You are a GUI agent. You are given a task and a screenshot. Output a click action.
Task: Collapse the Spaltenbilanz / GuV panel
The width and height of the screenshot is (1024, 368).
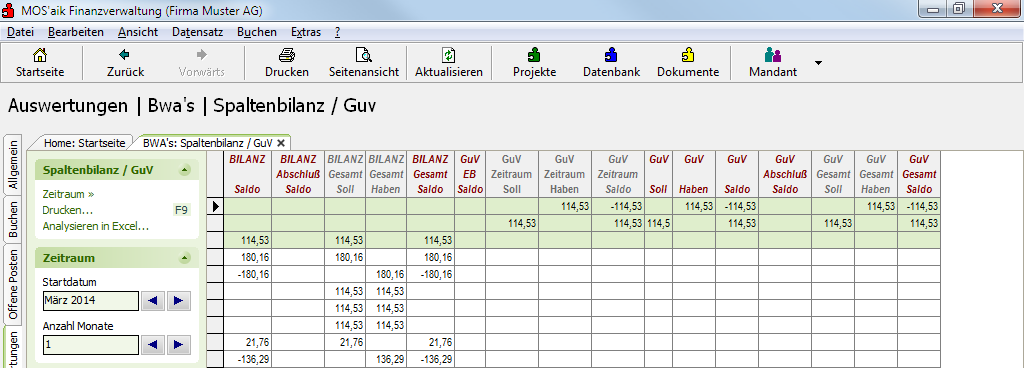point(185,170)
